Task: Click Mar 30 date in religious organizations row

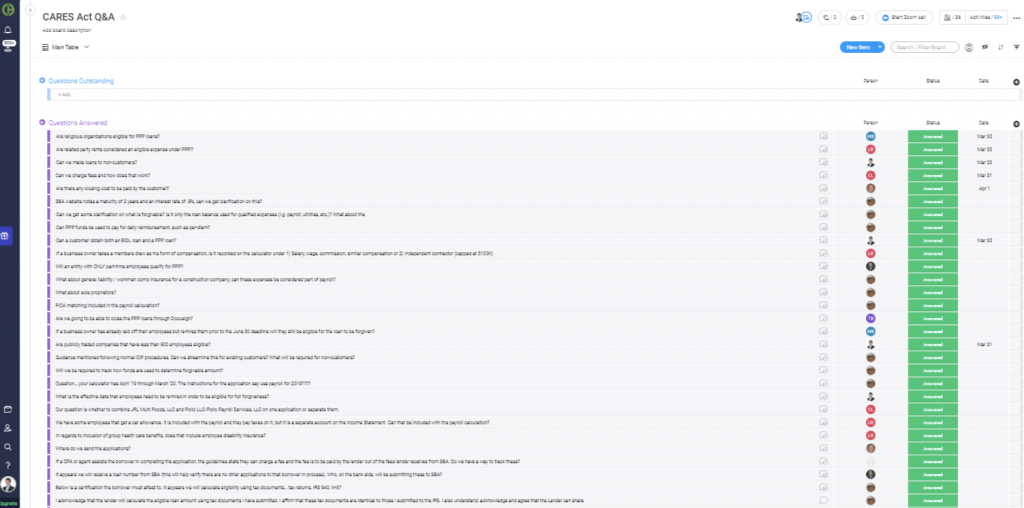Action: click(984, 136)
